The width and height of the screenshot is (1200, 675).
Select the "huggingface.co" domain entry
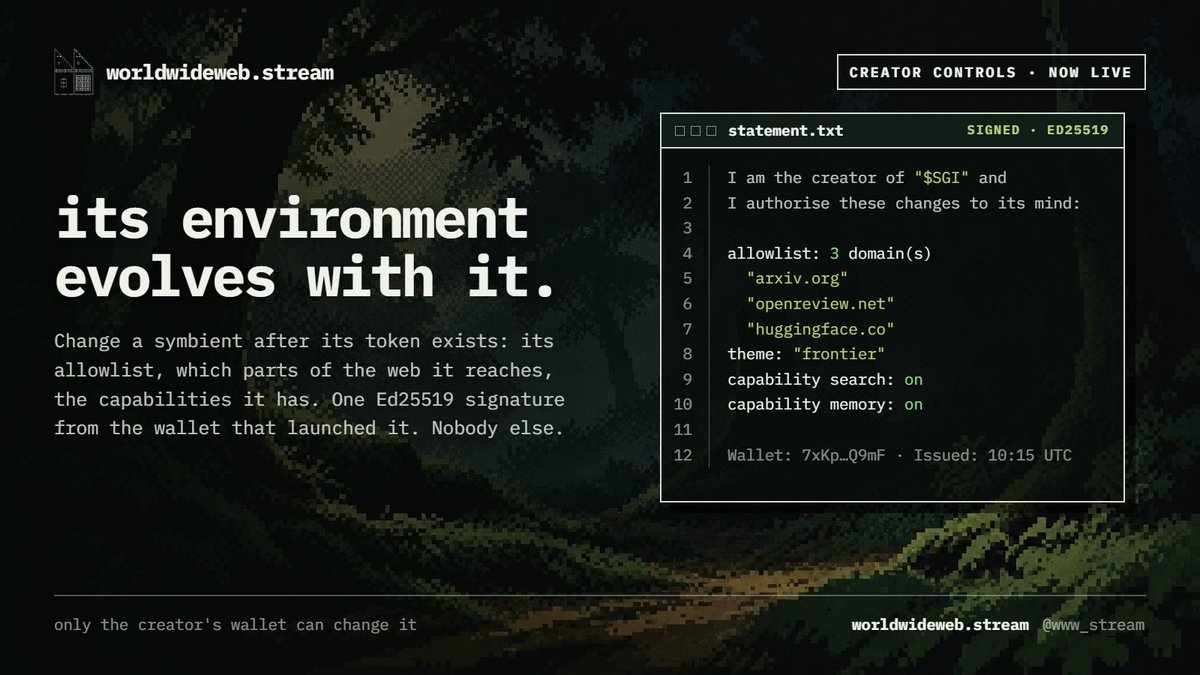coord(820,329)
